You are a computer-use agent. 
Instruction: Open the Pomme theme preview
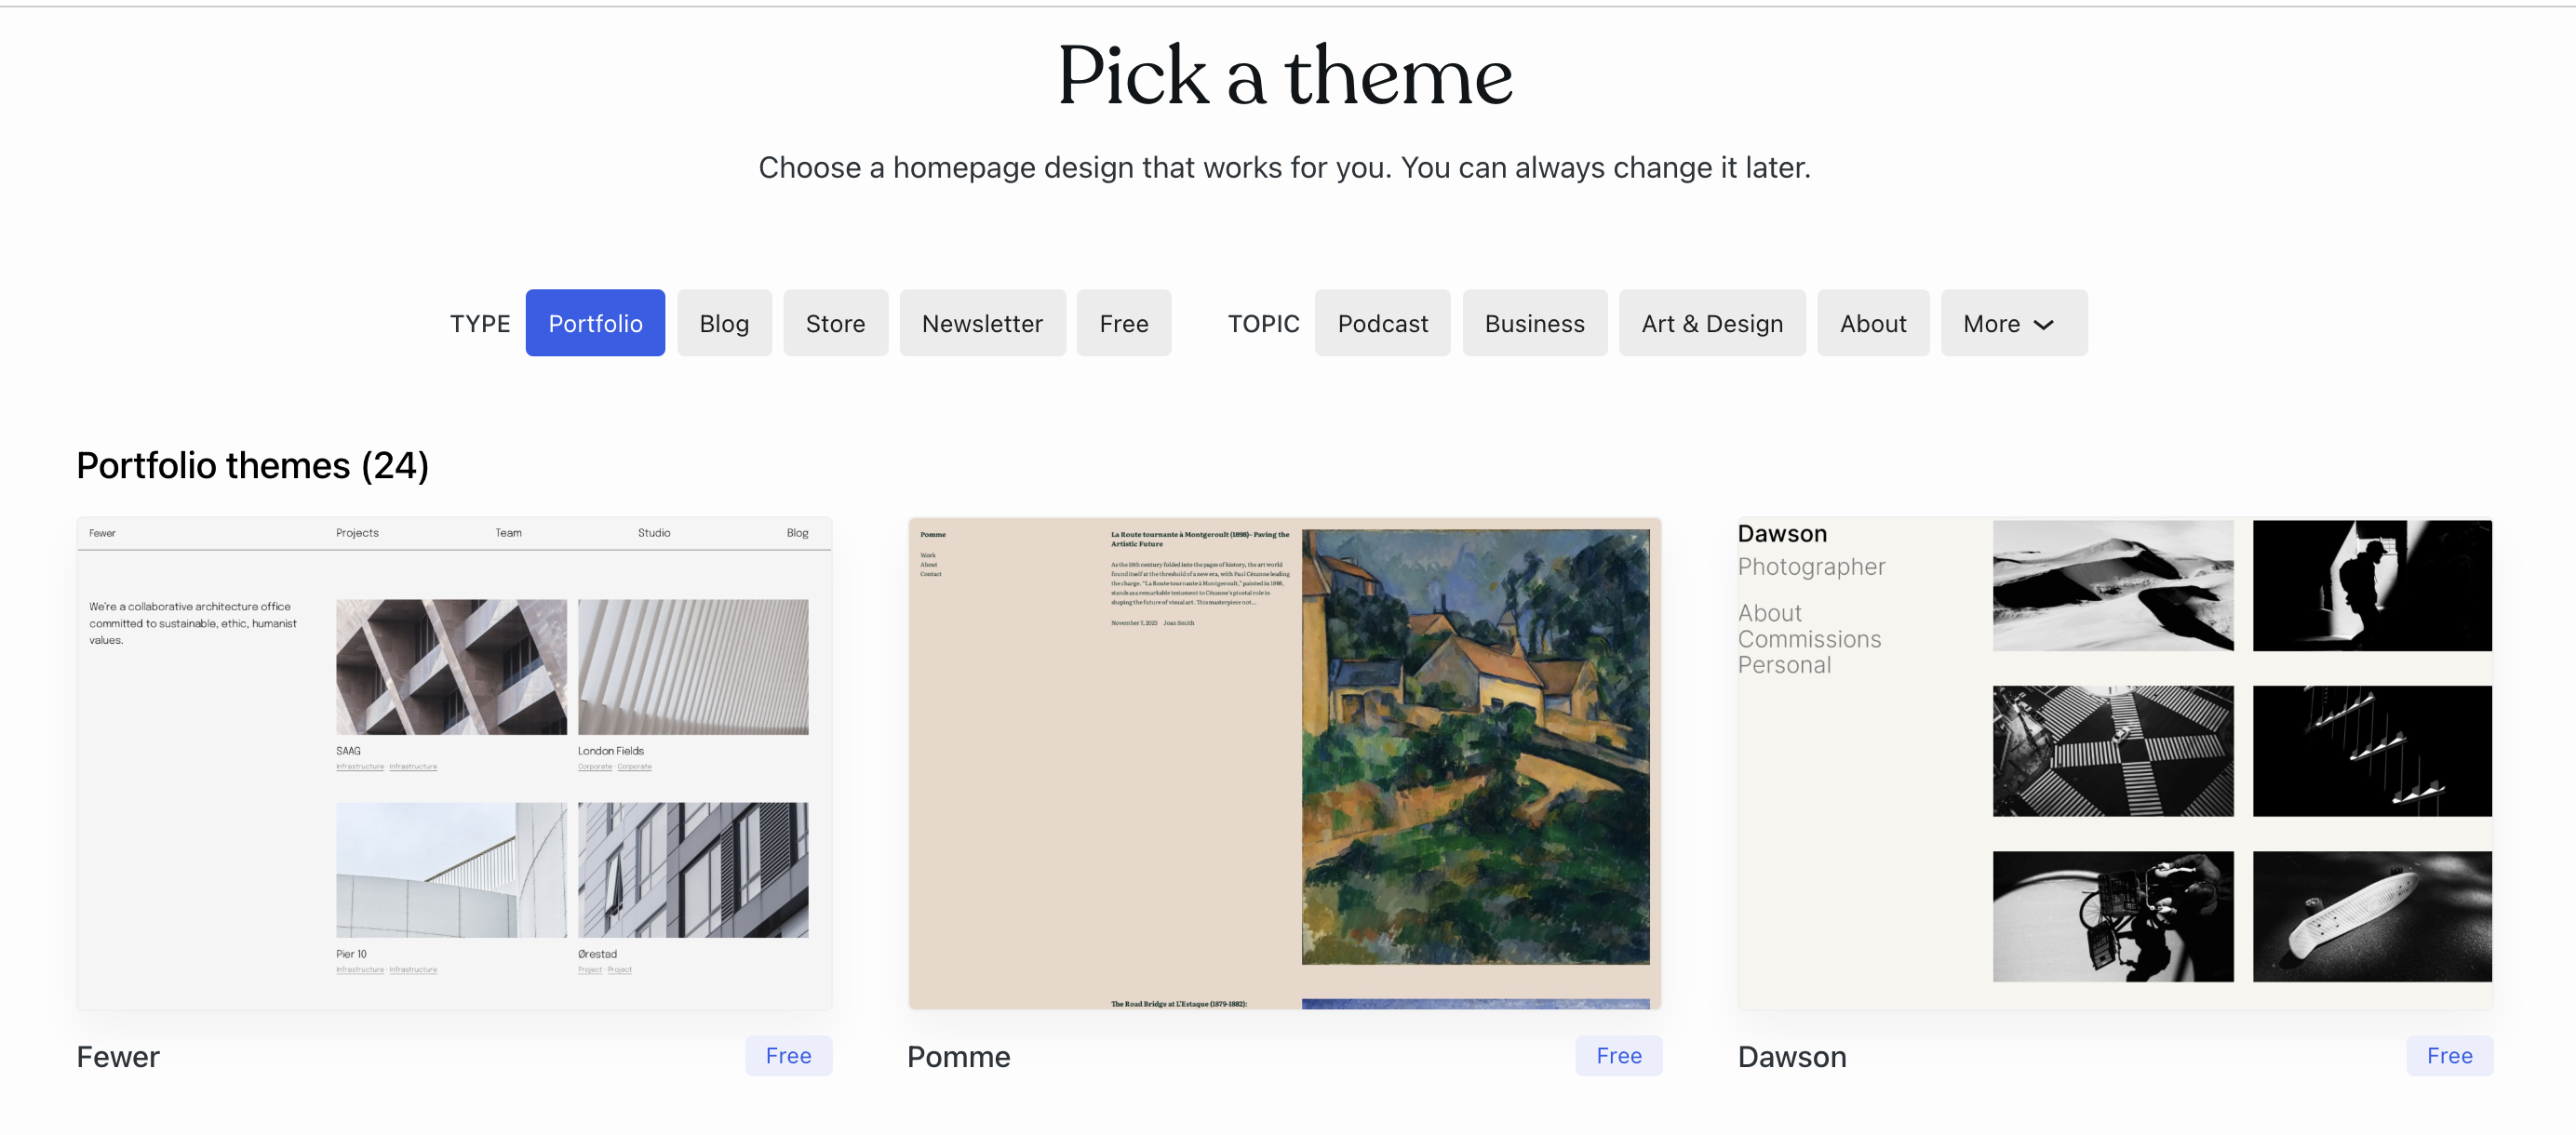1284,762
